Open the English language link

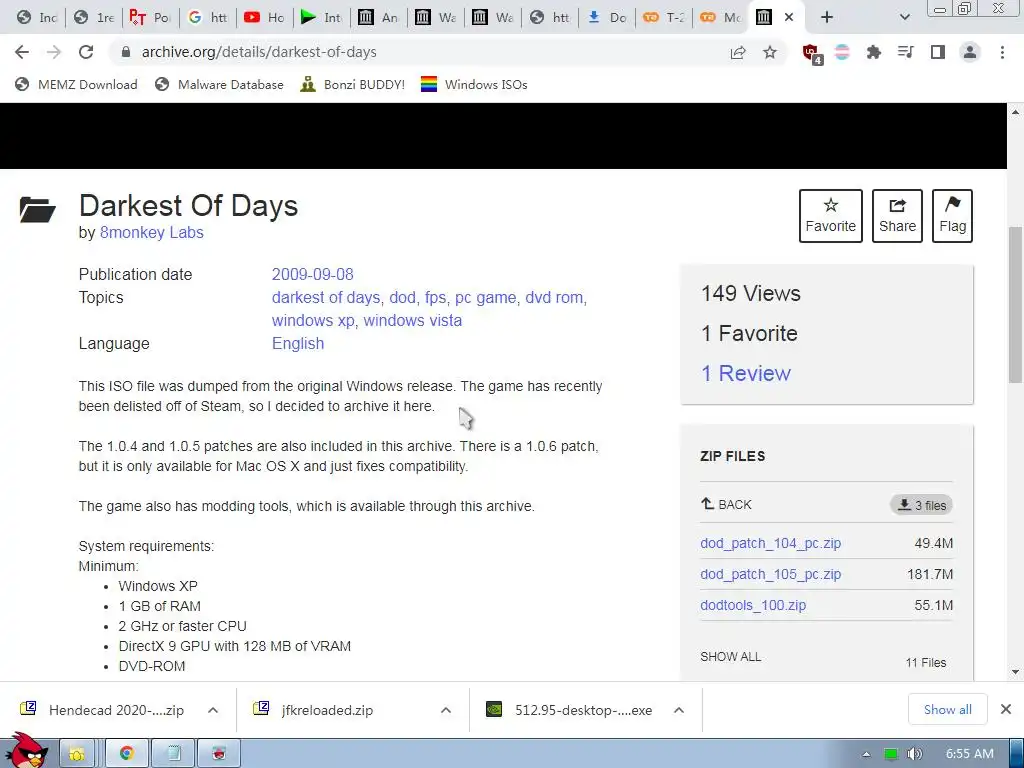(x=298, y=344)
